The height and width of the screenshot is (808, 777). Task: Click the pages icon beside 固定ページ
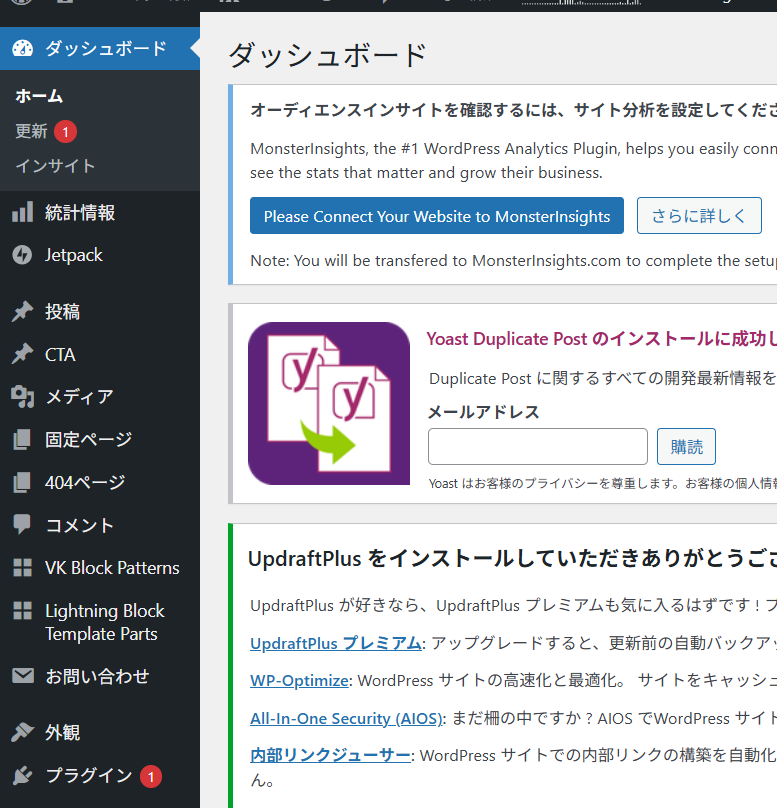coord(22,440)
